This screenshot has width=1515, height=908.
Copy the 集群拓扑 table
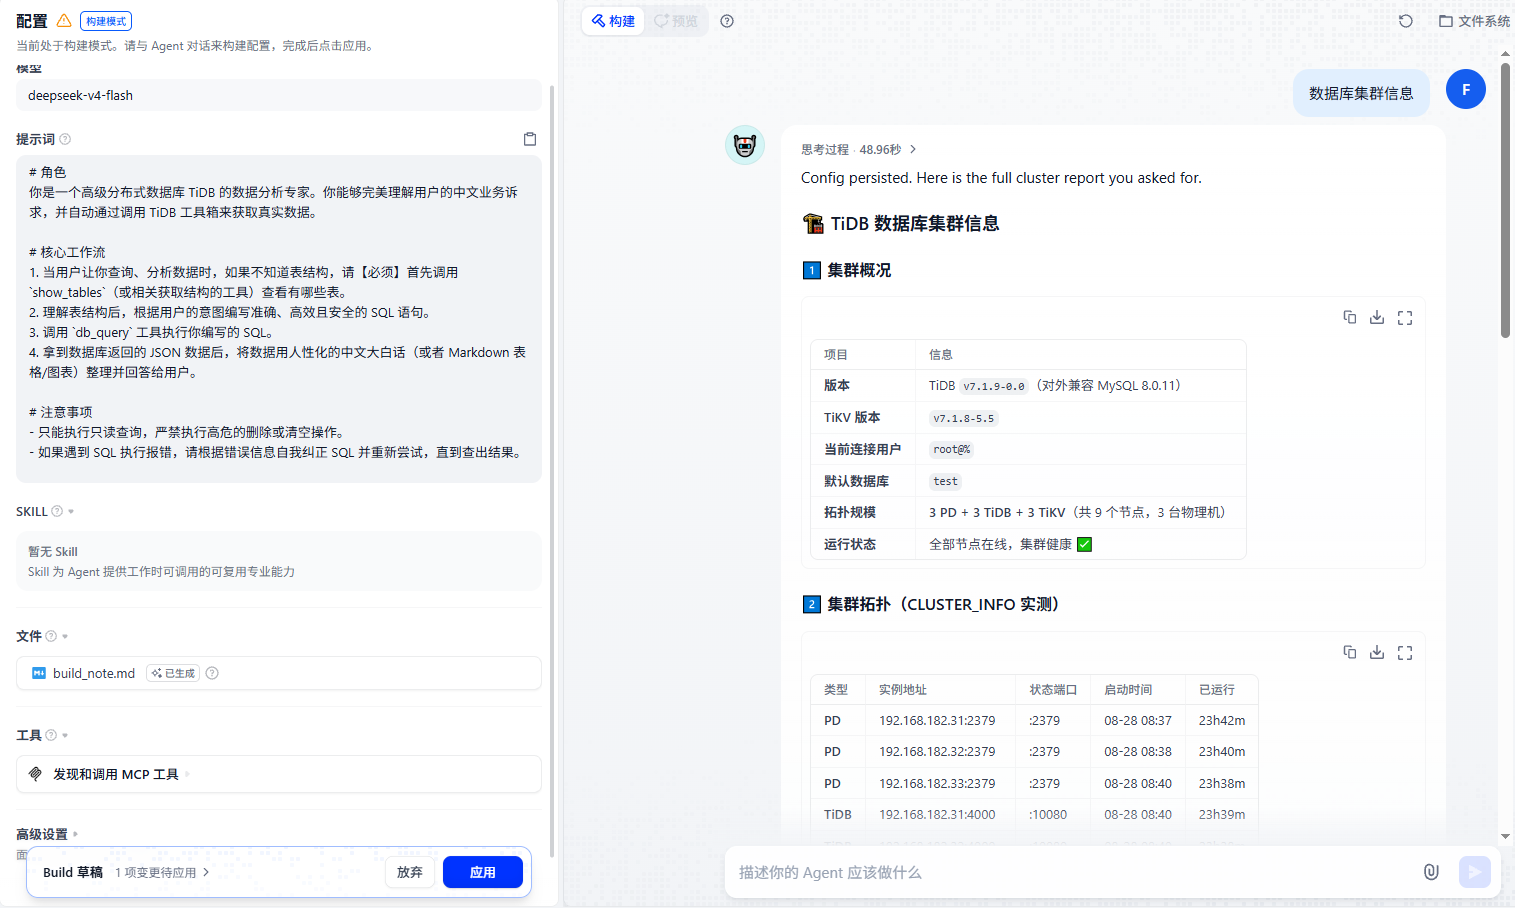[1350, 652]
